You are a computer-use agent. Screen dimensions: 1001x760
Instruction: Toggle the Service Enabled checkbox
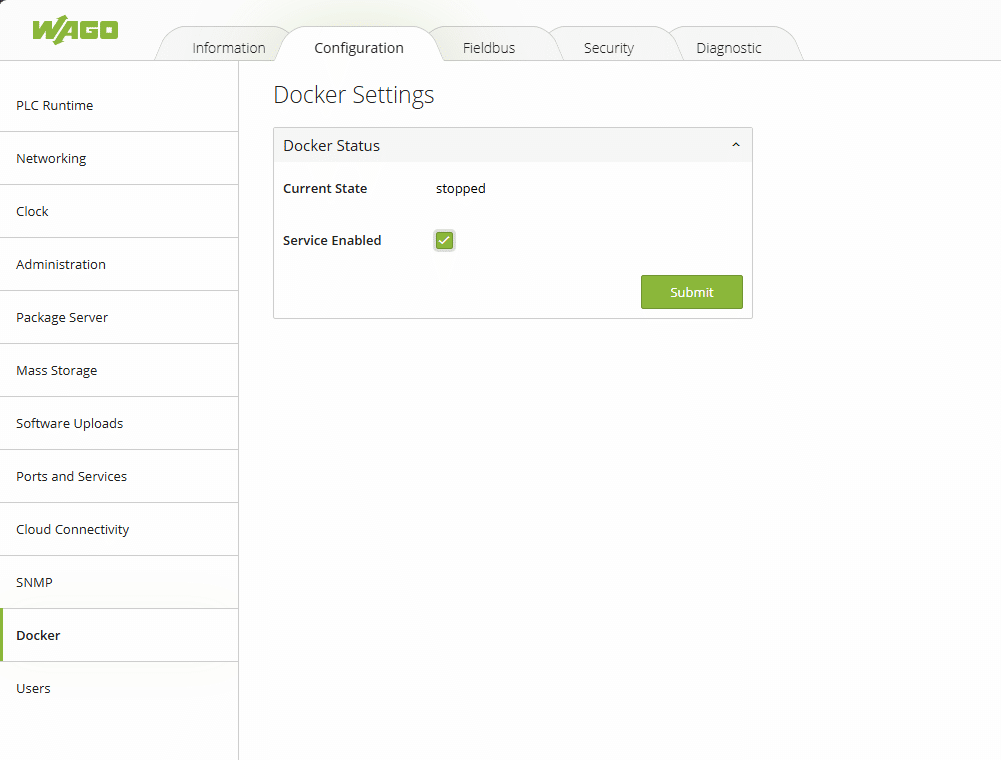click(x=444, y=241)
